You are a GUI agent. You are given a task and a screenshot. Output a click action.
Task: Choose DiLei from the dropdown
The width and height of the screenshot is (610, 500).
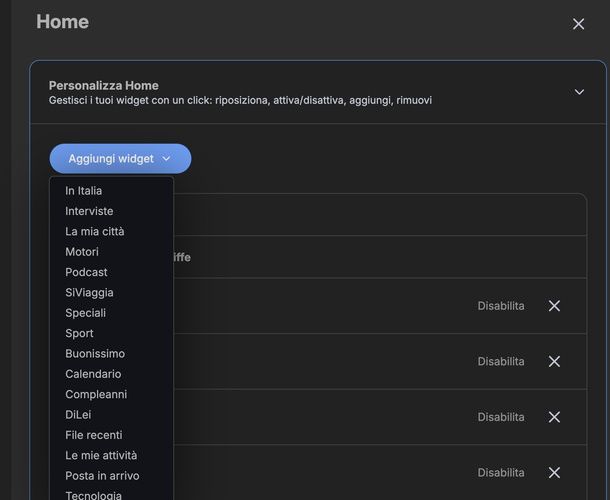78,415
